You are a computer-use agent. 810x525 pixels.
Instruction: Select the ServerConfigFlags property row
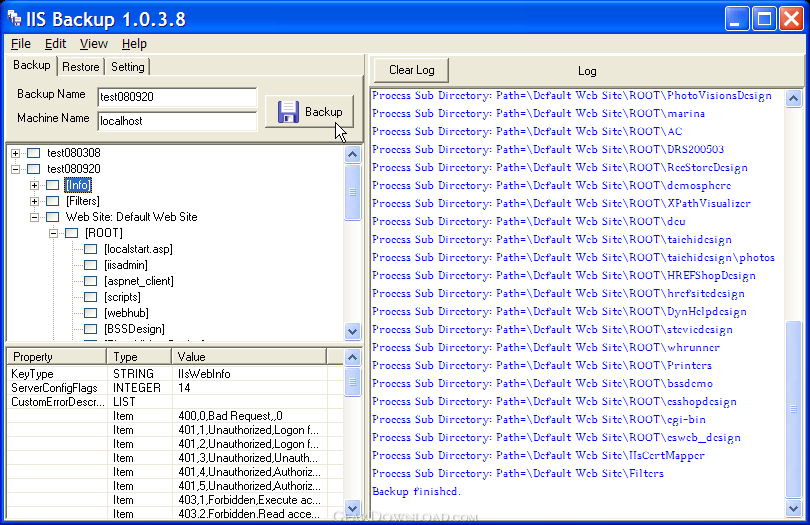(175, 388)
